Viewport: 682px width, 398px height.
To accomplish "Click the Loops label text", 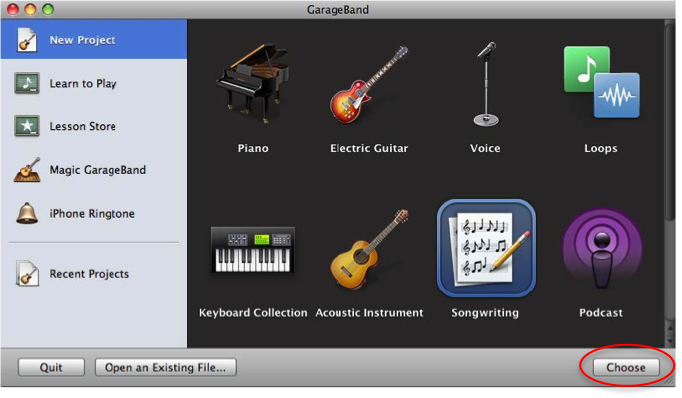I will click(601, 148).
